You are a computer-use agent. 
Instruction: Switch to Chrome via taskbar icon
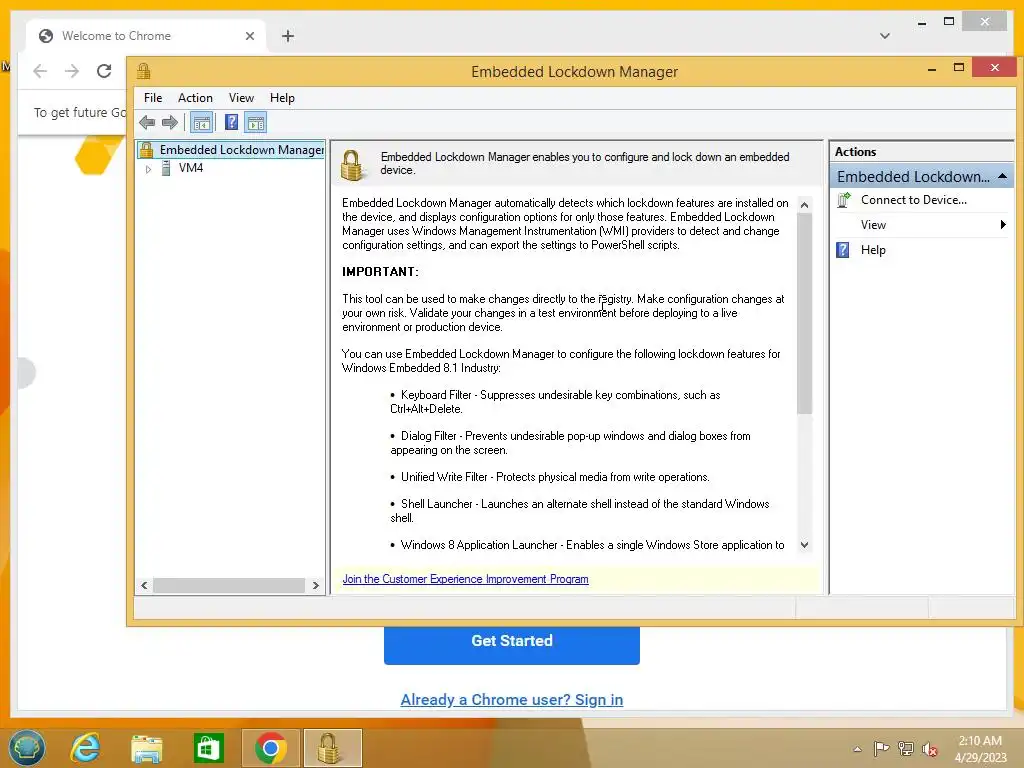(x=271, y=748)
